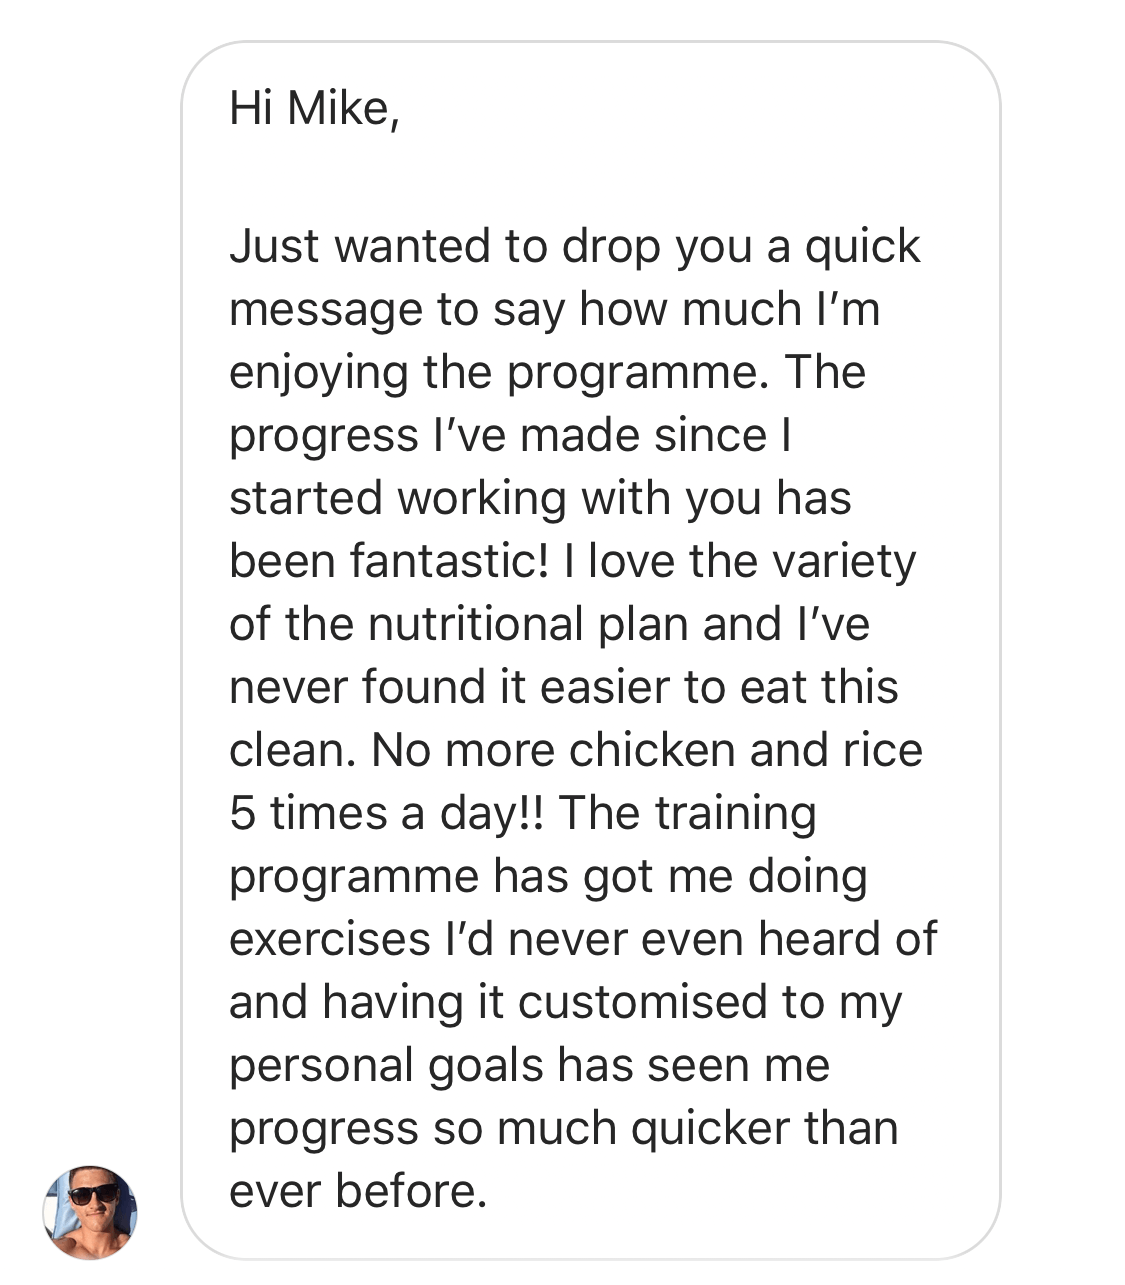Open the sender's profile picture avatar

point(90,1212)
